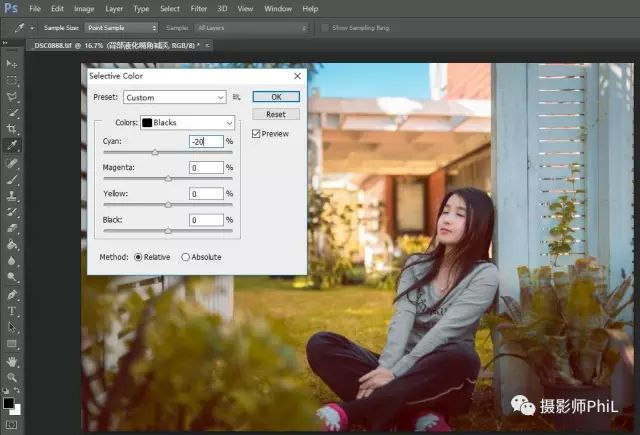Viewport: 640px width, 435px height.
Task: Click the Magenta percentage input field
Action: point(207,168)
